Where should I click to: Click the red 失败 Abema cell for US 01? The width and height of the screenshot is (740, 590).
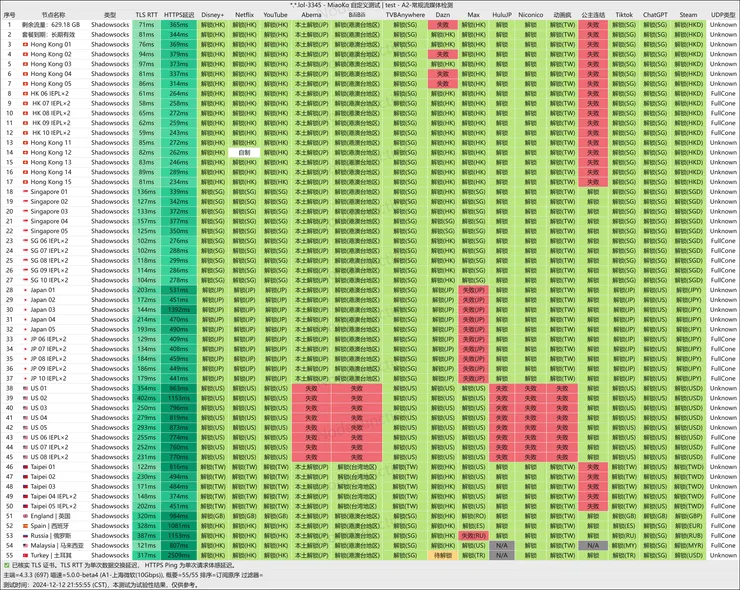point(311,388)
